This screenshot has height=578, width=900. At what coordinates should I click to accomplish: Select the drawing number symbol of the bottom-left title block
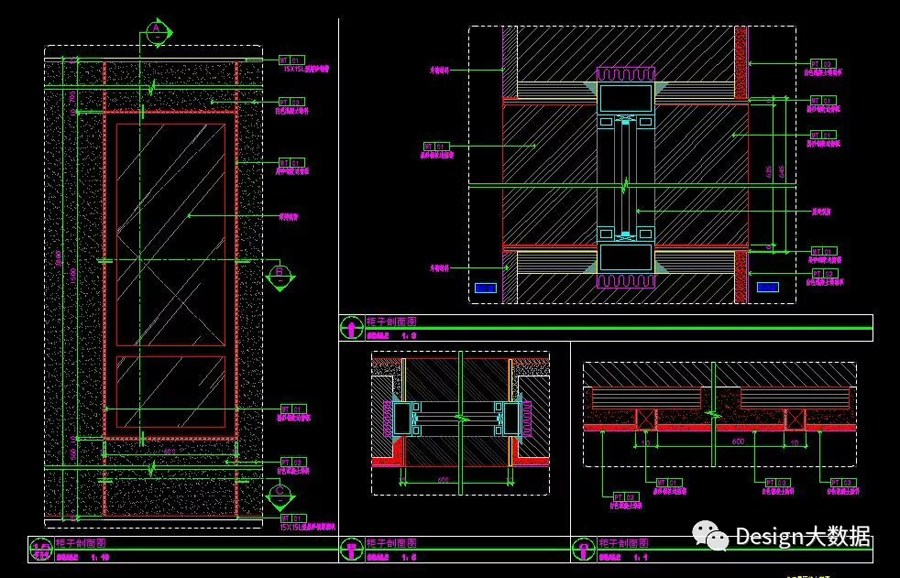point(40,548)
